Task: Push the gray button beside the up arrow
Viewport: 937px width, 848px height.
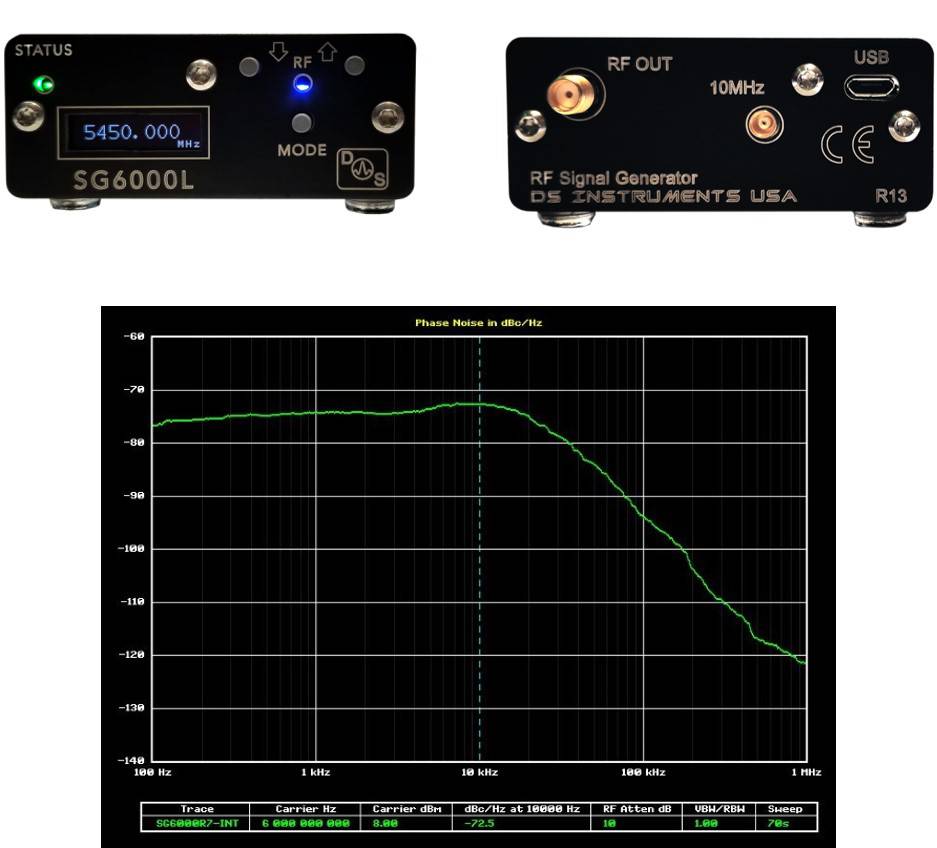Action: [x=354, y=65]
